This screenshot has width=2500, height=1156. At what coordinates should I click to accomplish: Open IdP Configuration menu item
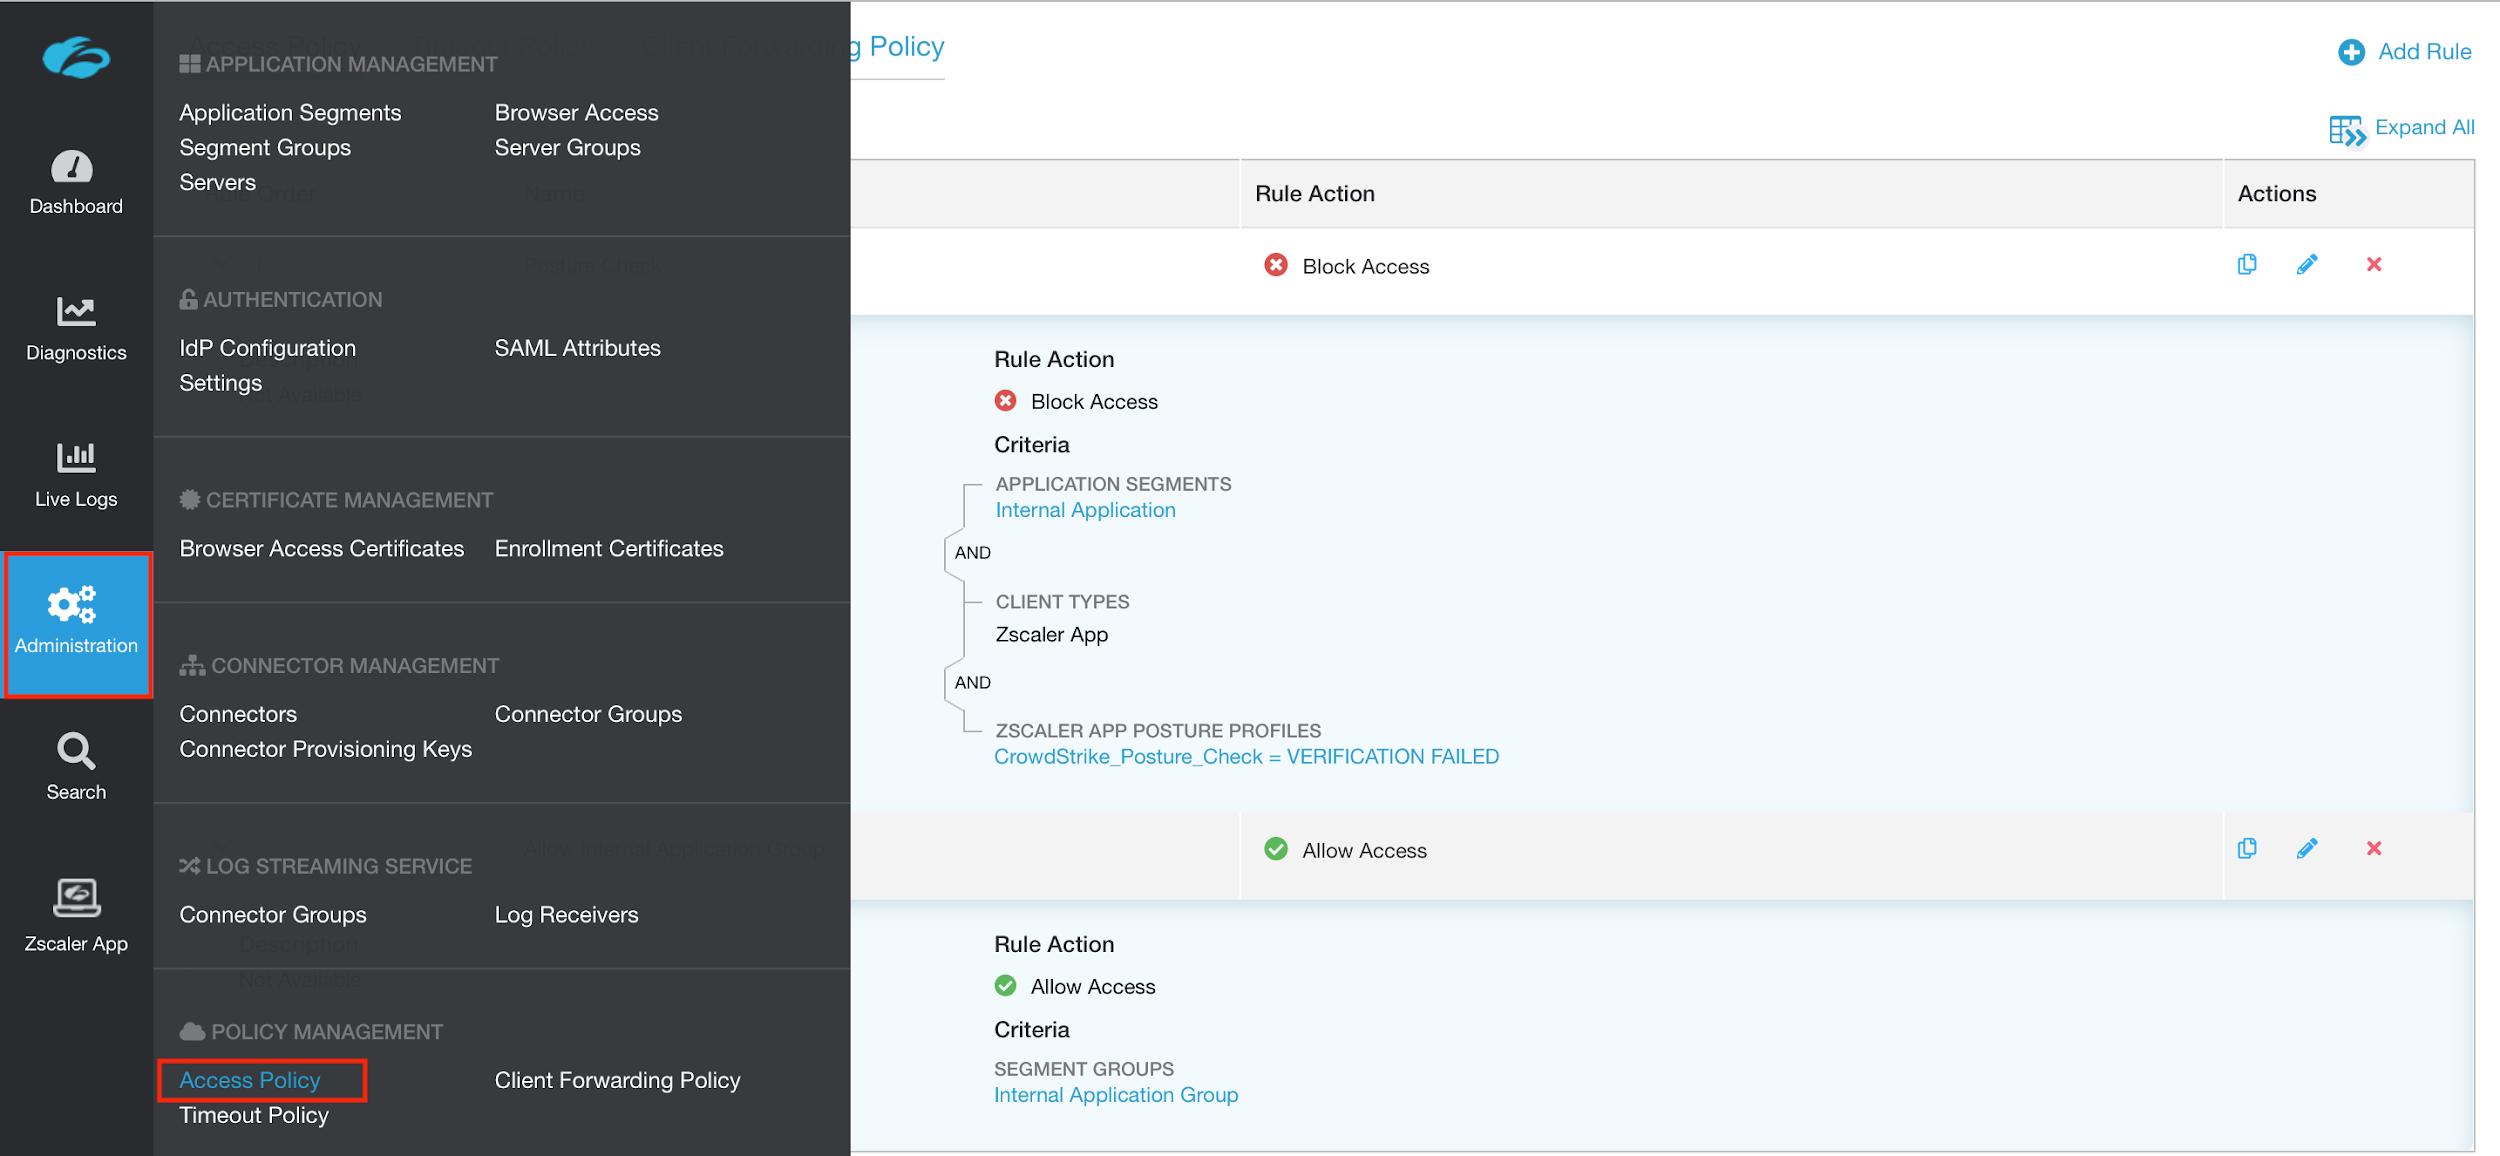[x=267, y=349]
